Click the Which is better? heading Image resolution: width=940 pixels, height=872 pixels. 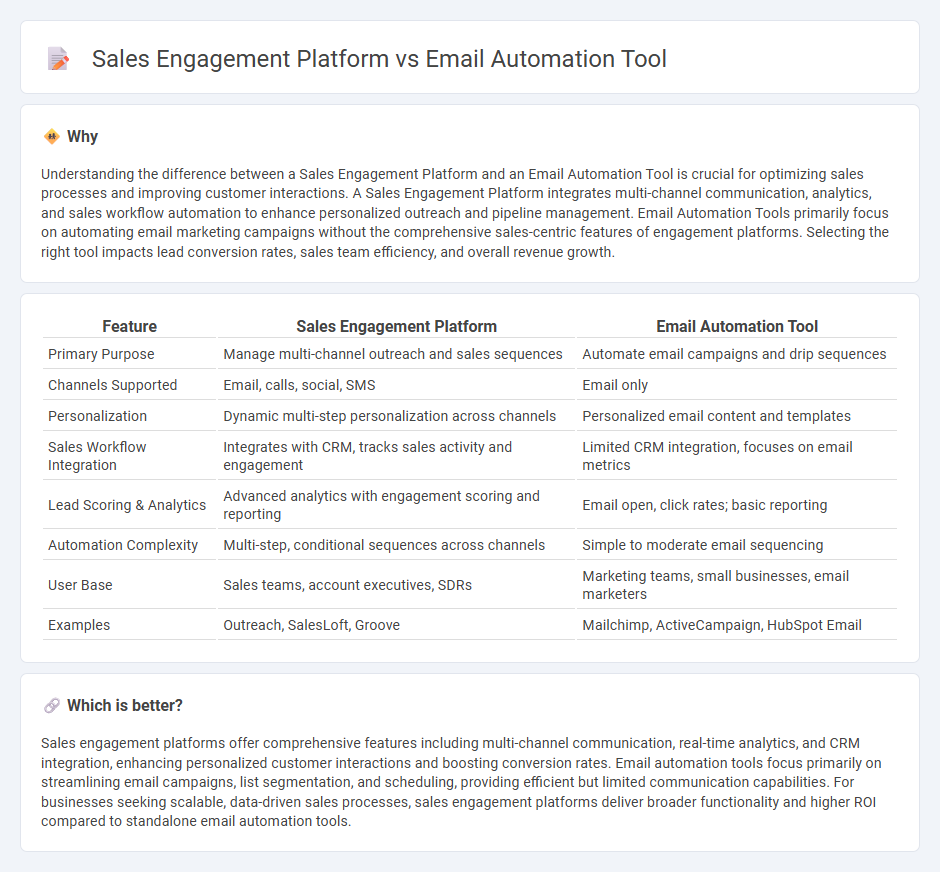click(125, 705)
